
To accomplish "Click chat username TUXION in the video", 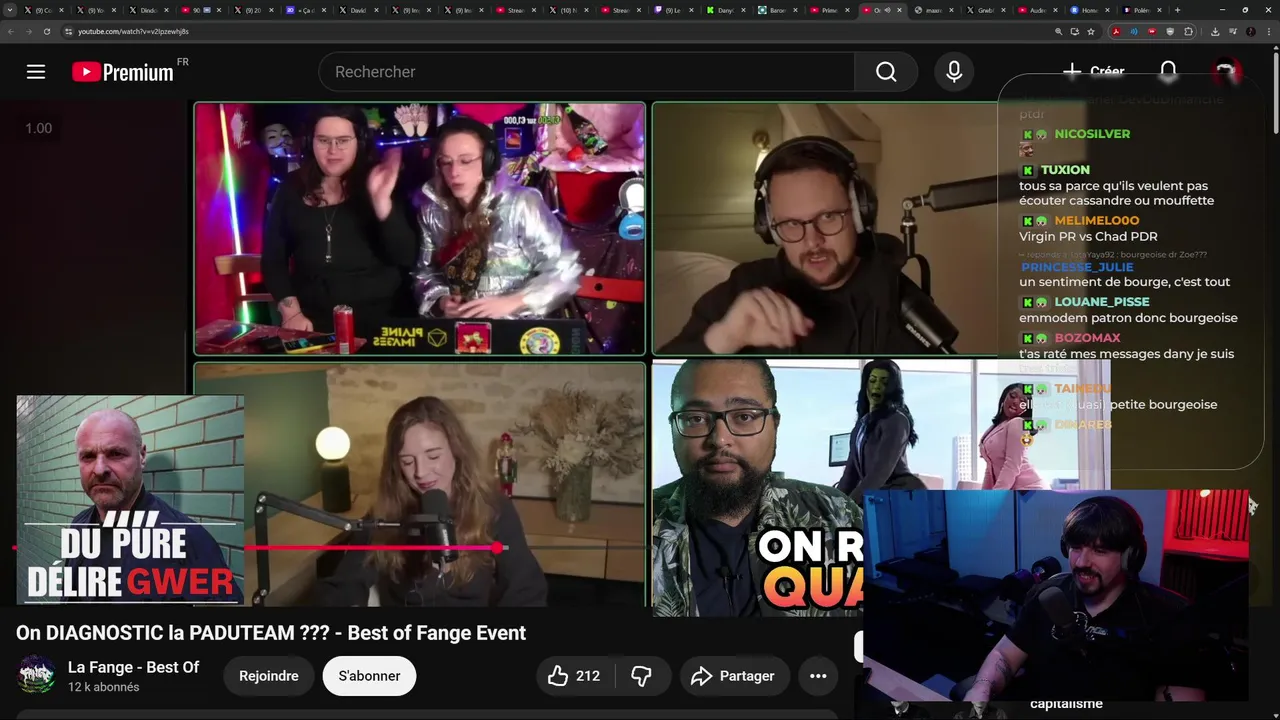I will 1065,170.
